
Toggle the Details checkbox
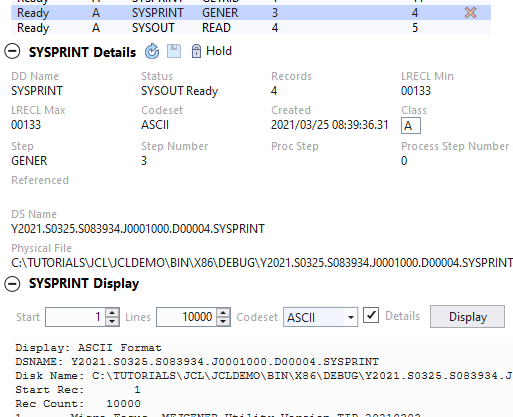click(371, 315)
